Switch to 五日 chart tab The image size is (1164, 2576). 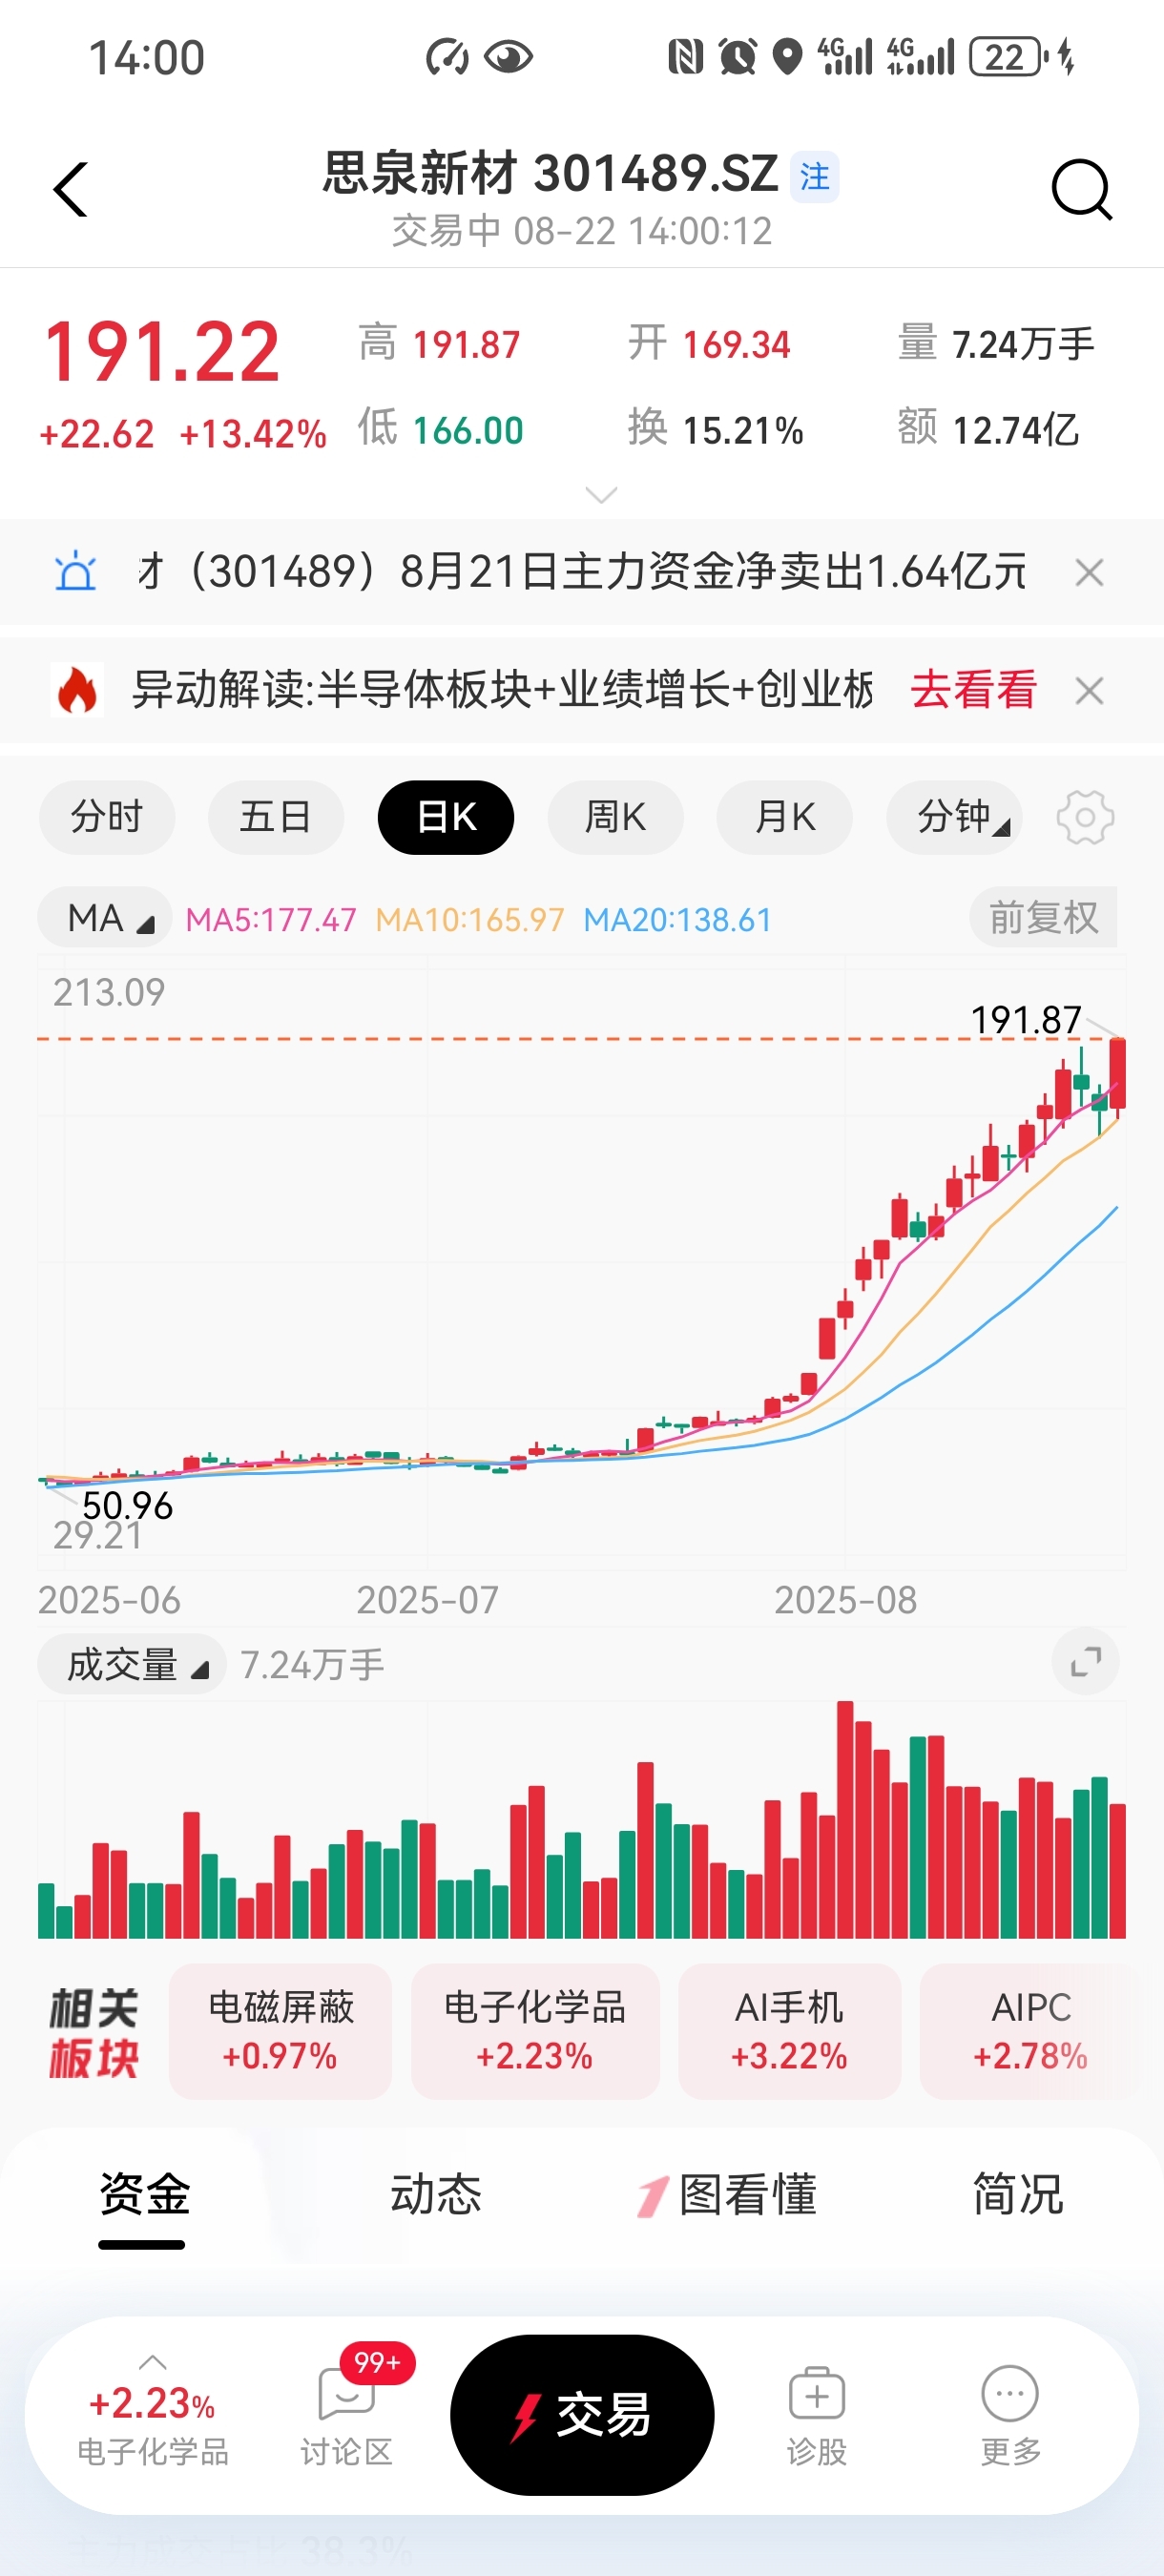click(x=276, y=817)
